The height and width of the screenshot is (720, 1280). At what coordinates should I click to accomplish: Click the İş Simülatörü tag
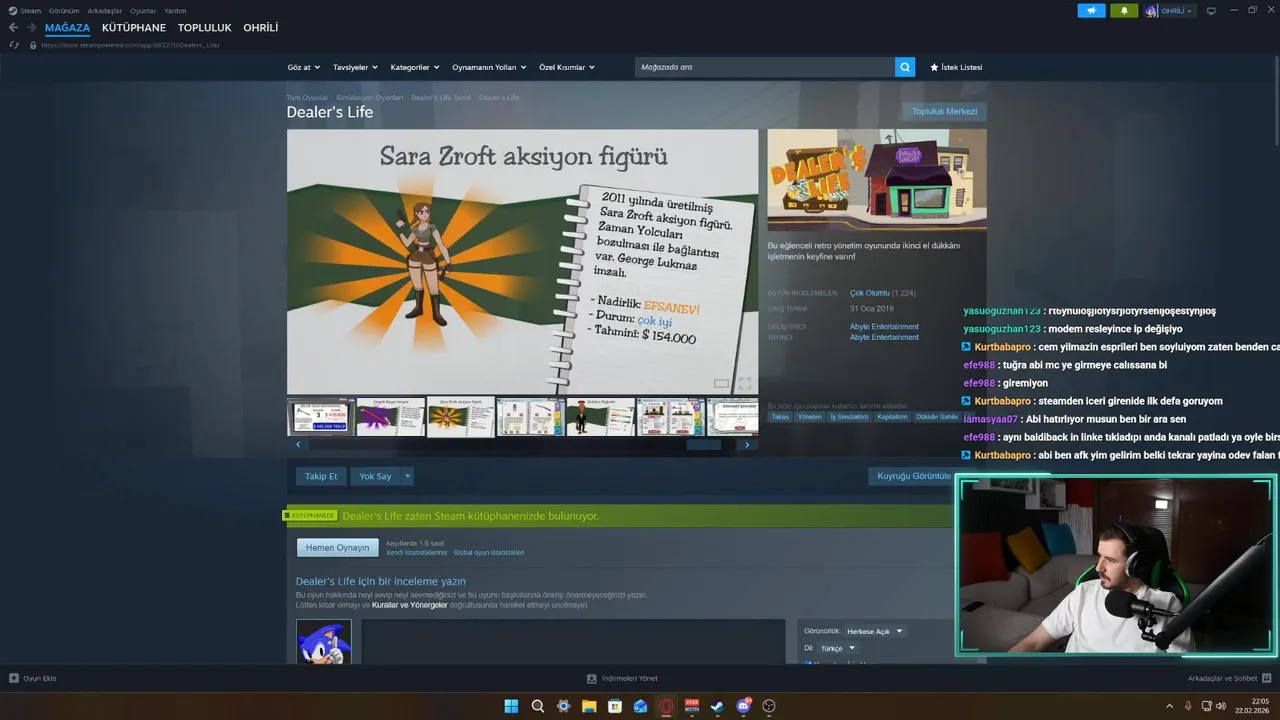[x=849, y=417]
